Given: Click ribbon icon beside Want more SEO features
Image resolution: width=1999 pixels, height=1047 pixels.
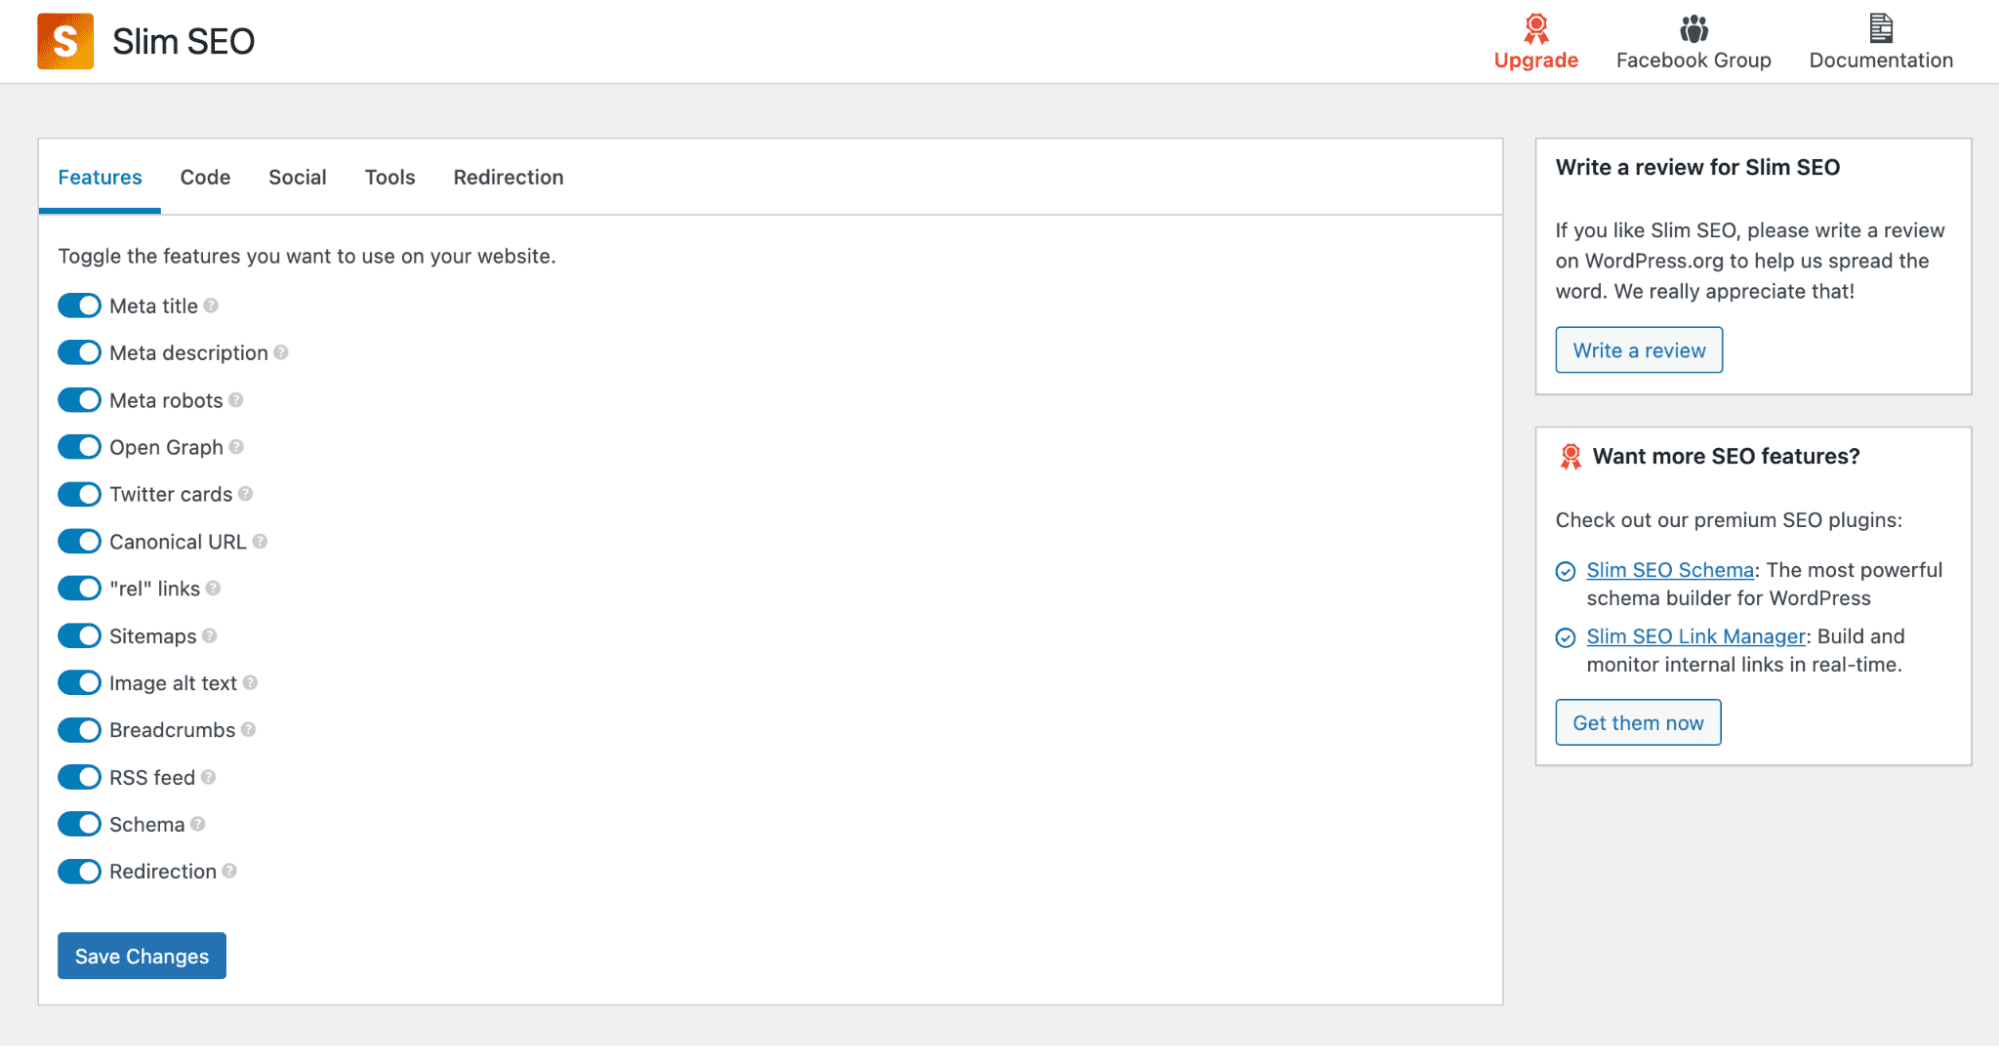Looking at the screenshot, I should (1570, 457).
